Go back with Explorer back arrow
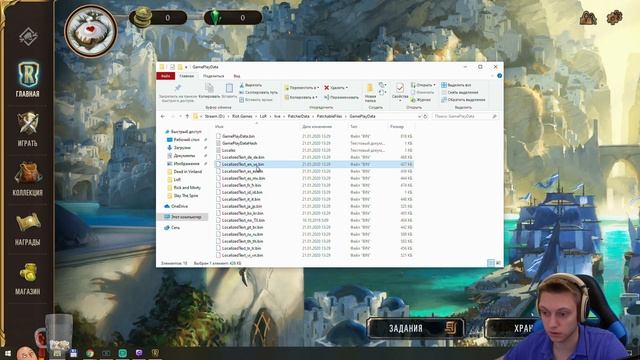The width and height of the screenshot is (640, 360). [163, 116]
